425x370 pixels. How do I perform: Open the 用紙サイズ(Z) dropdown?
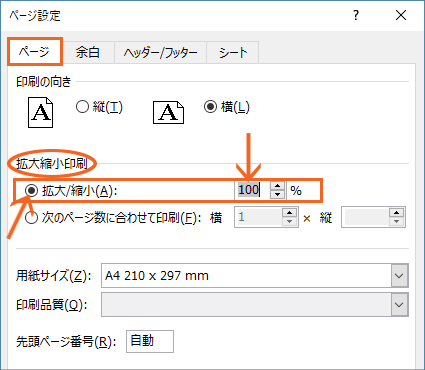pyautogui.click(x=399, y=276)
